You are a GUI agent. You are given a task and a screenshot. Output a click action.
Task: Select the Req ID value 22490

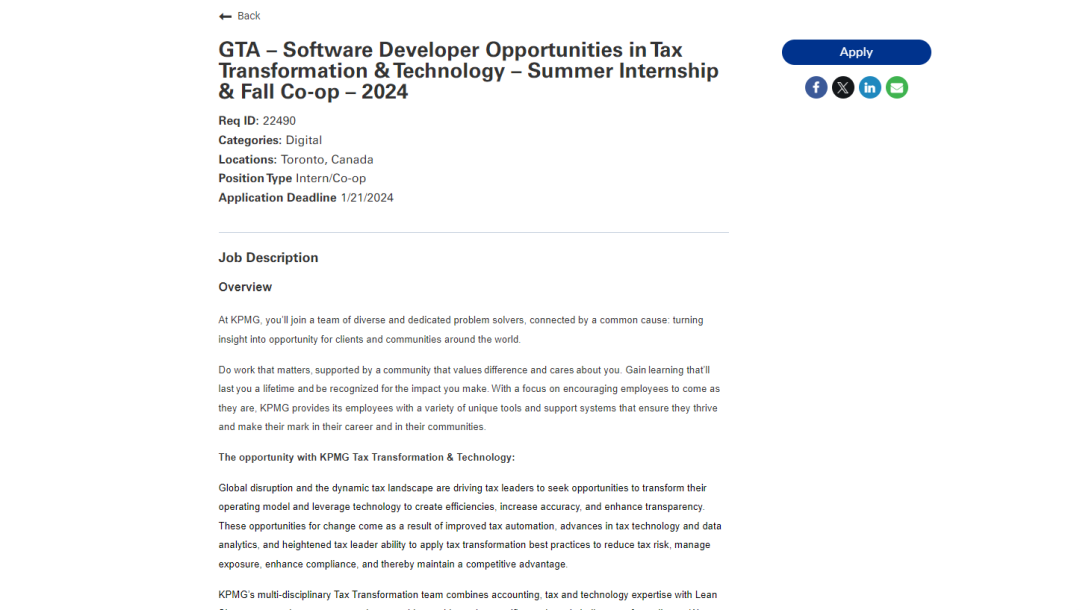279,121
